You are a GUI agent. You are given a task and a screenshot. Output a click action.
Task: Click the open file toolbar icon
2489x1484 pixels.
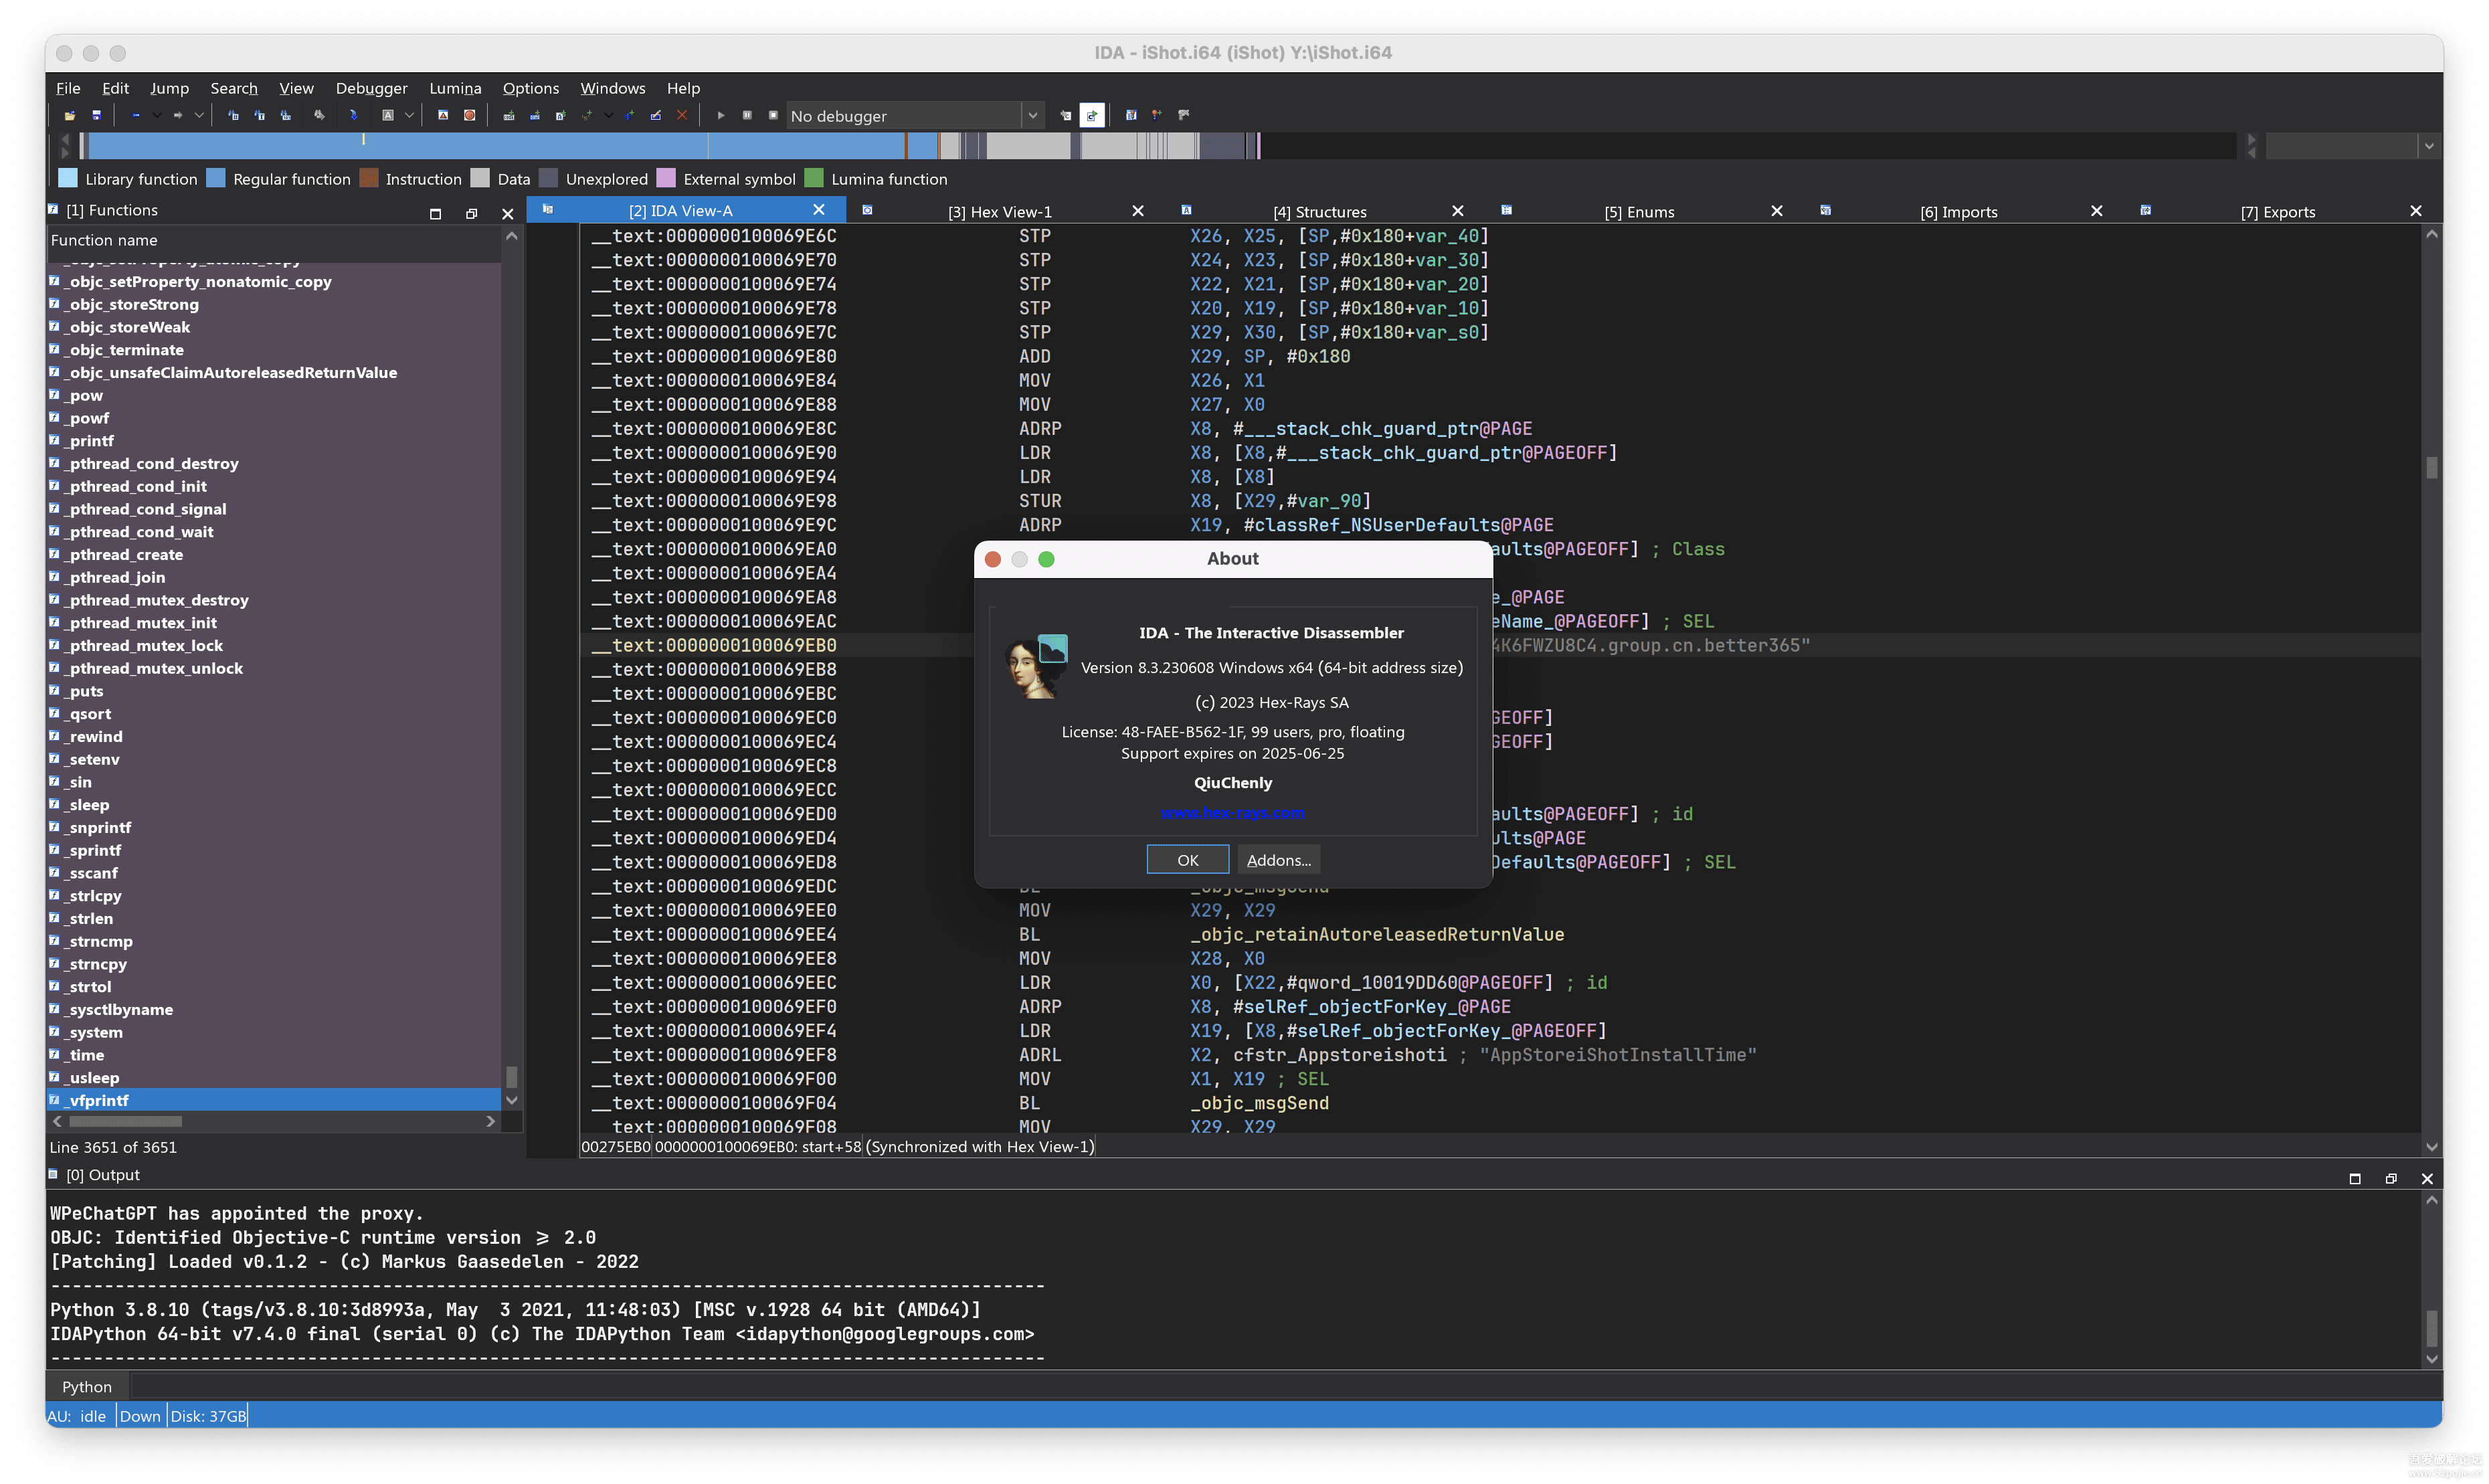pos(70,116)
